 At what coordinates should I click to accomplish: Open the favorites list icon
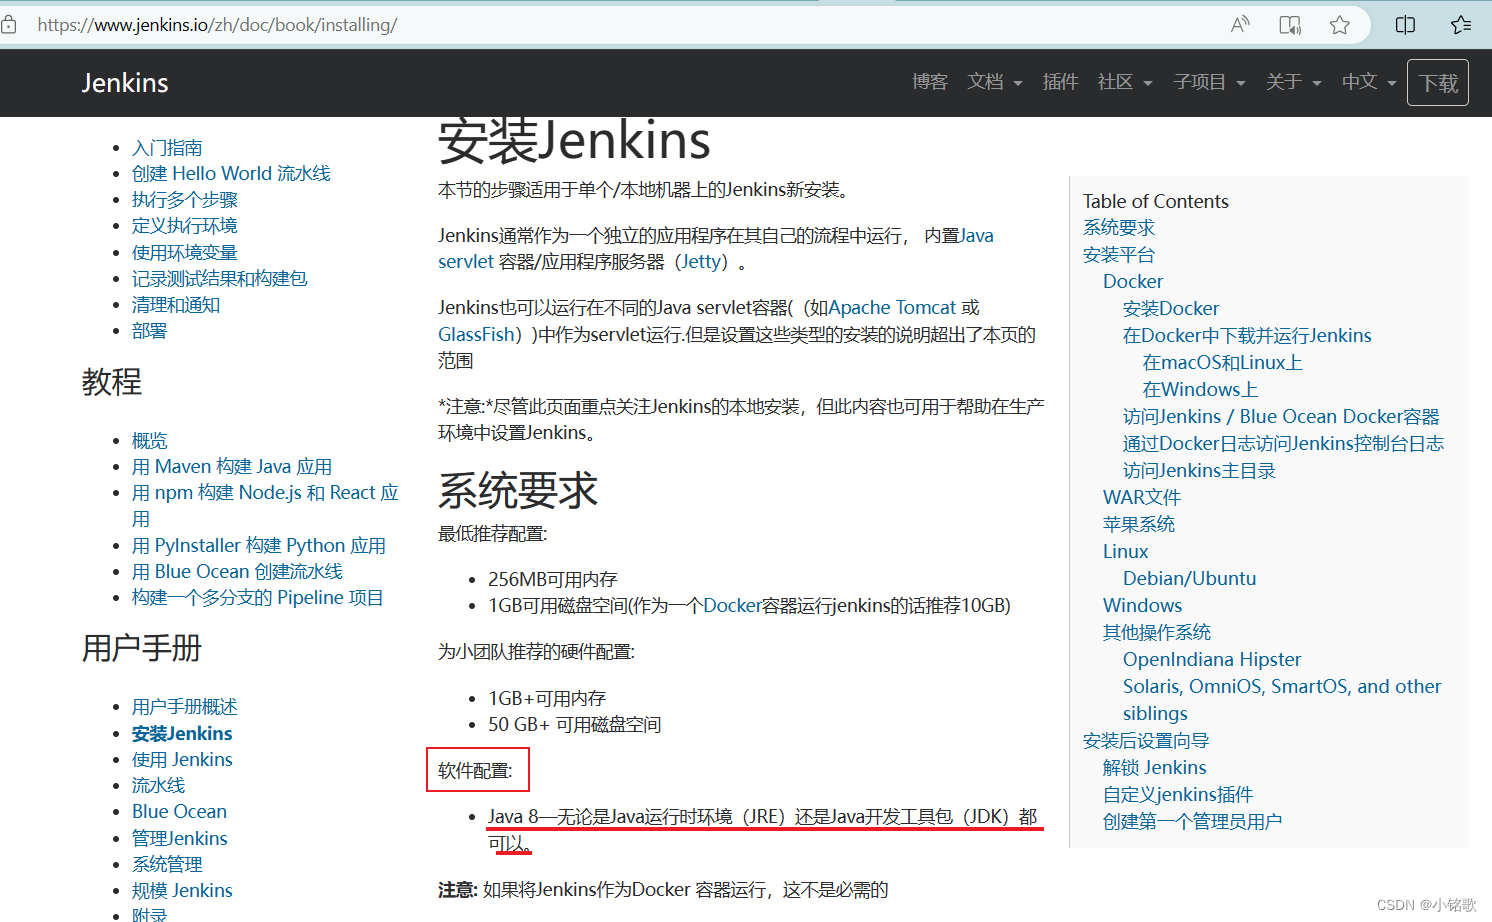pos(1461,25)
